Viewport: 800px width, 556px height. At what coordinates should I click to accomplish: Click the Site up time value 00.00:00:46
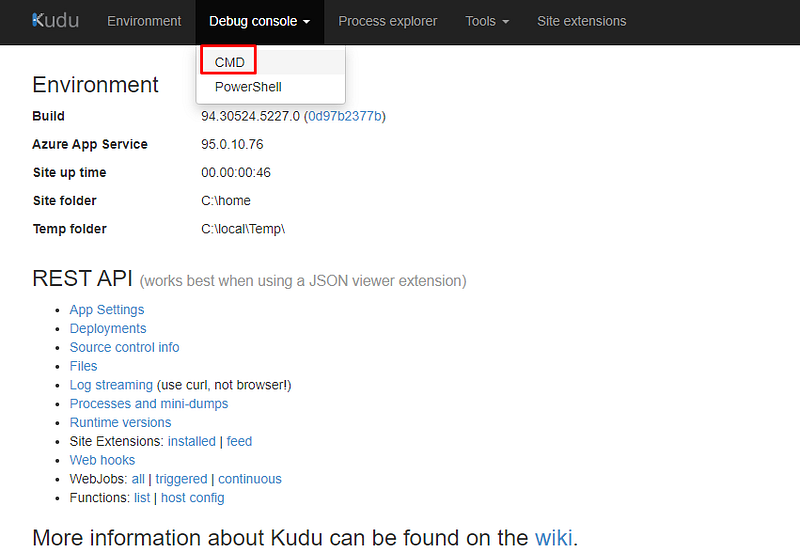click(236, 172)
